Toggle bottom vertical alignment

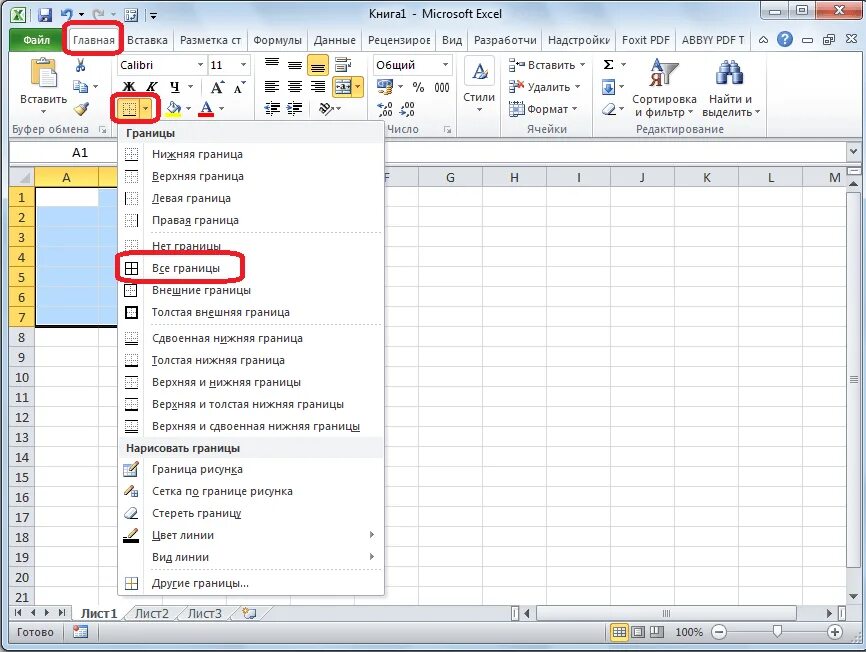click(x=318, y=66)
